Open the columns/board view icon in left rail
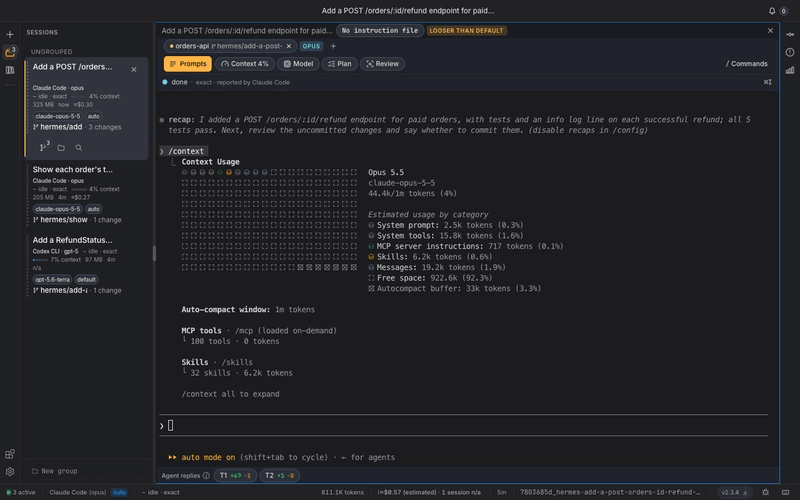Screen dimensions: 800x500 [10, 70]
